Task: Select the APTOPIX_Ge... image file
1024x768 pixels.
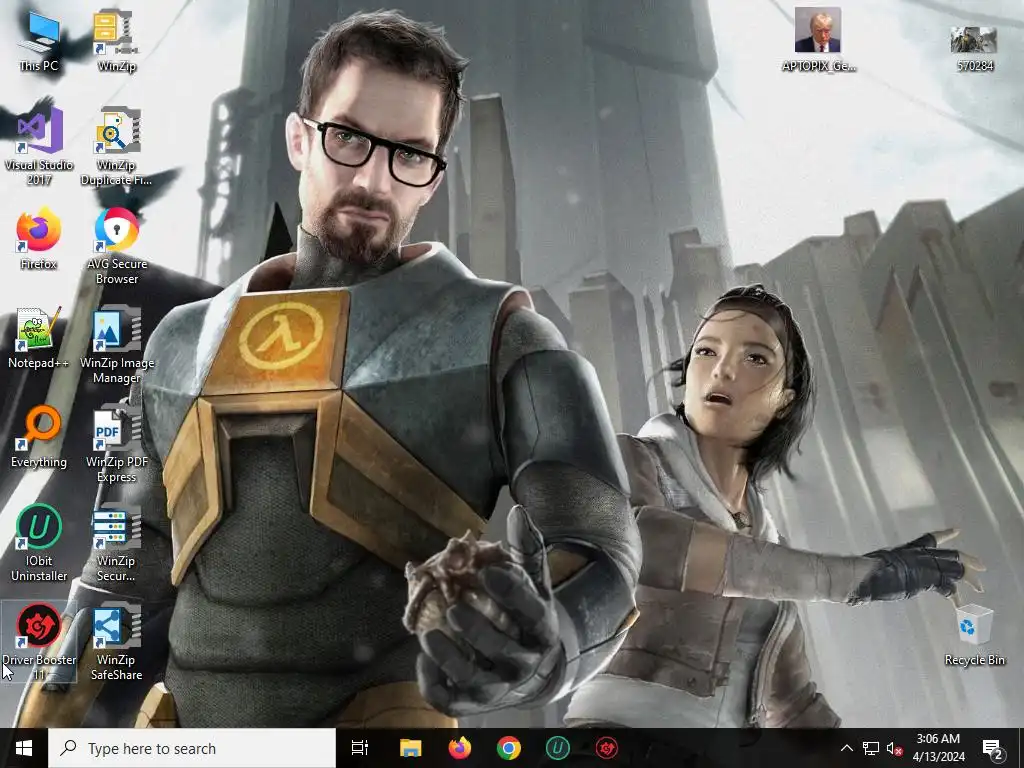Action: point(818,40)
